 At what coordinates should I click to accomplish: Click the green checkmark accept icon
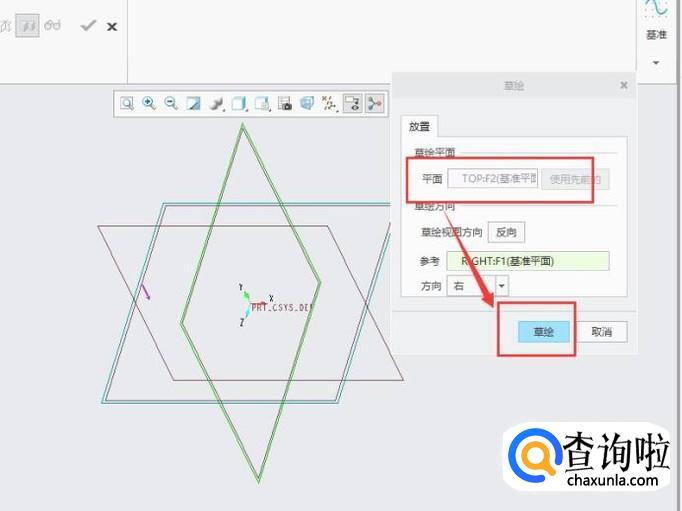(88, 26)
